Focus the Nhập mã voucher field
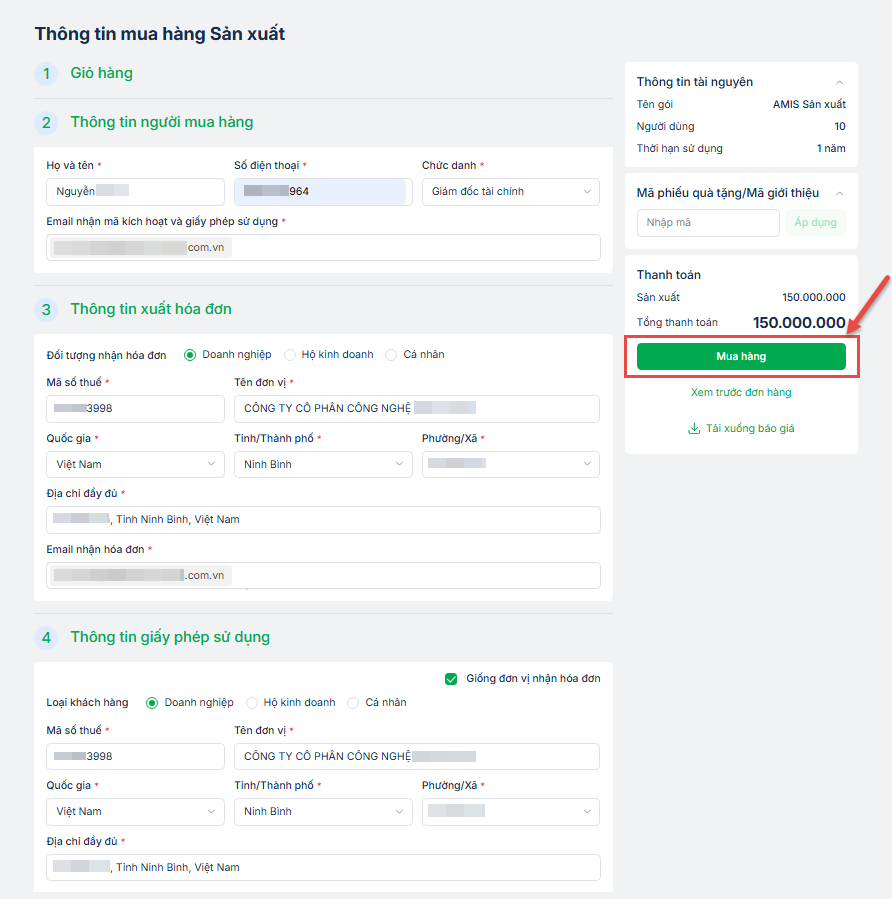 tap(707, 223)
